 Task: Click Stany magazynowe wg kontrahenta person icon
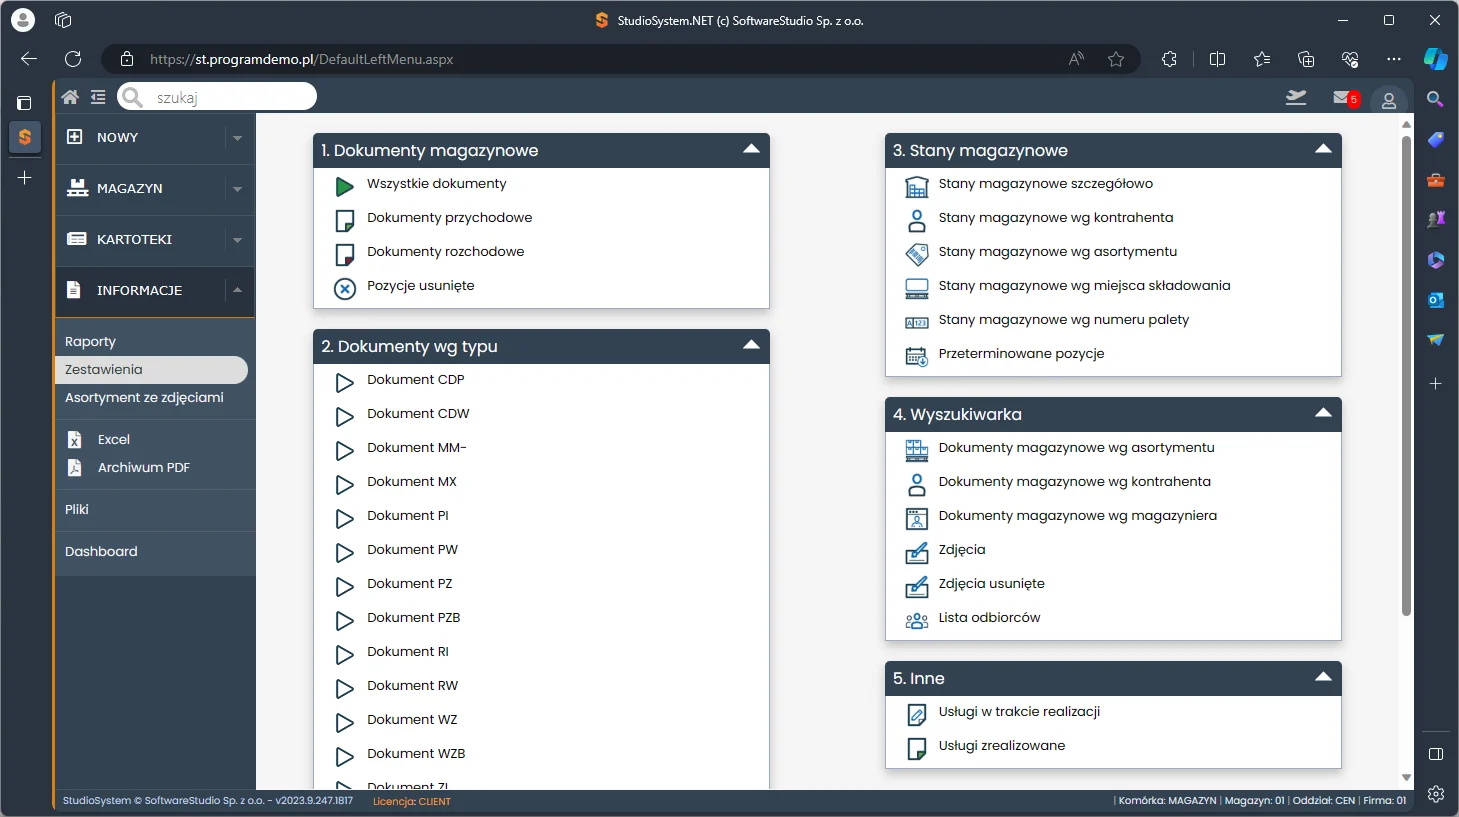[916, 220]
